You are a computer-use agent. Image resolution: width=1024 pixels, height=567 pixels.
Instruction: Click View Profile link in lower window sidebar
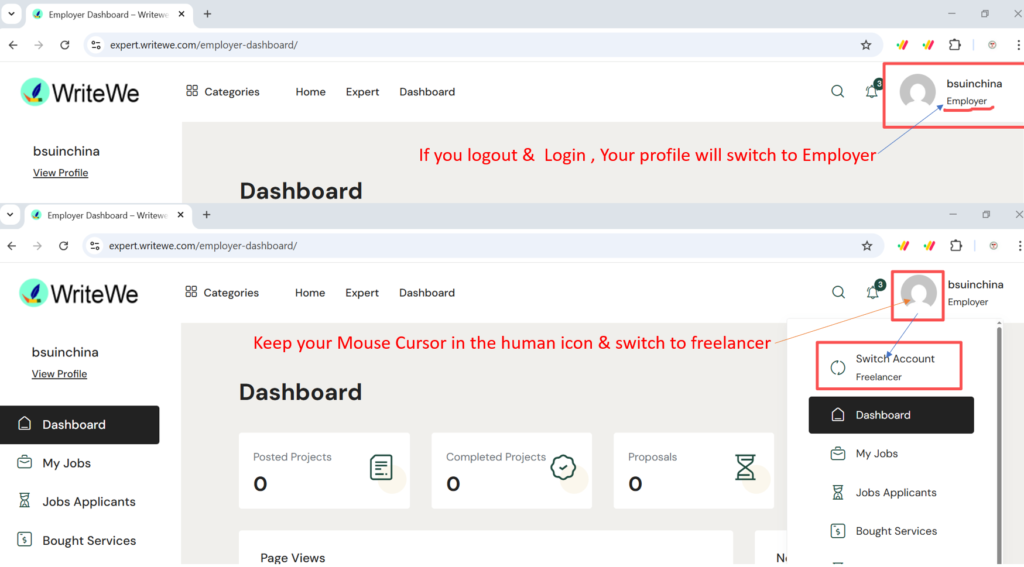pyautogui.click(x=59, y=374)
